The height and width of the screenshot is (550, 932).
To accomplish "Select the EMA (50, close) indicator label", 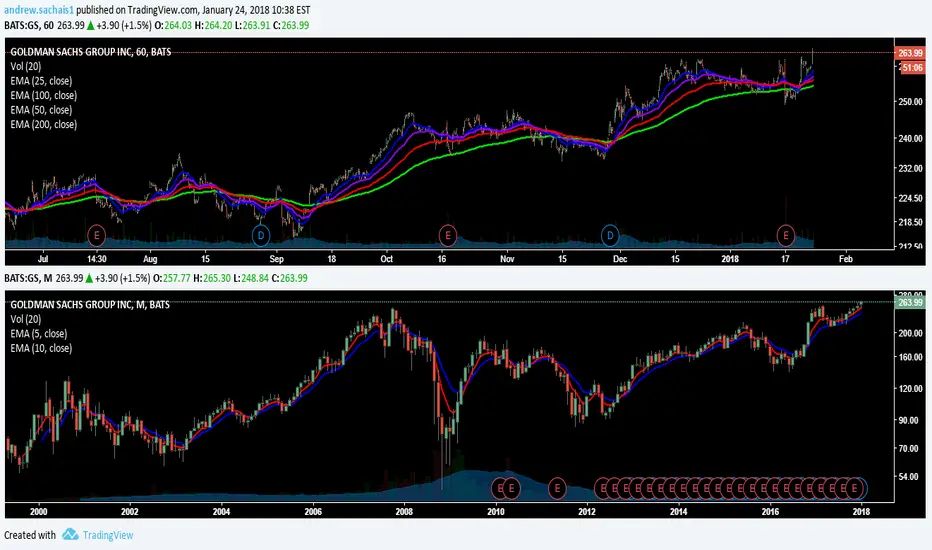I will coord(41,110).
